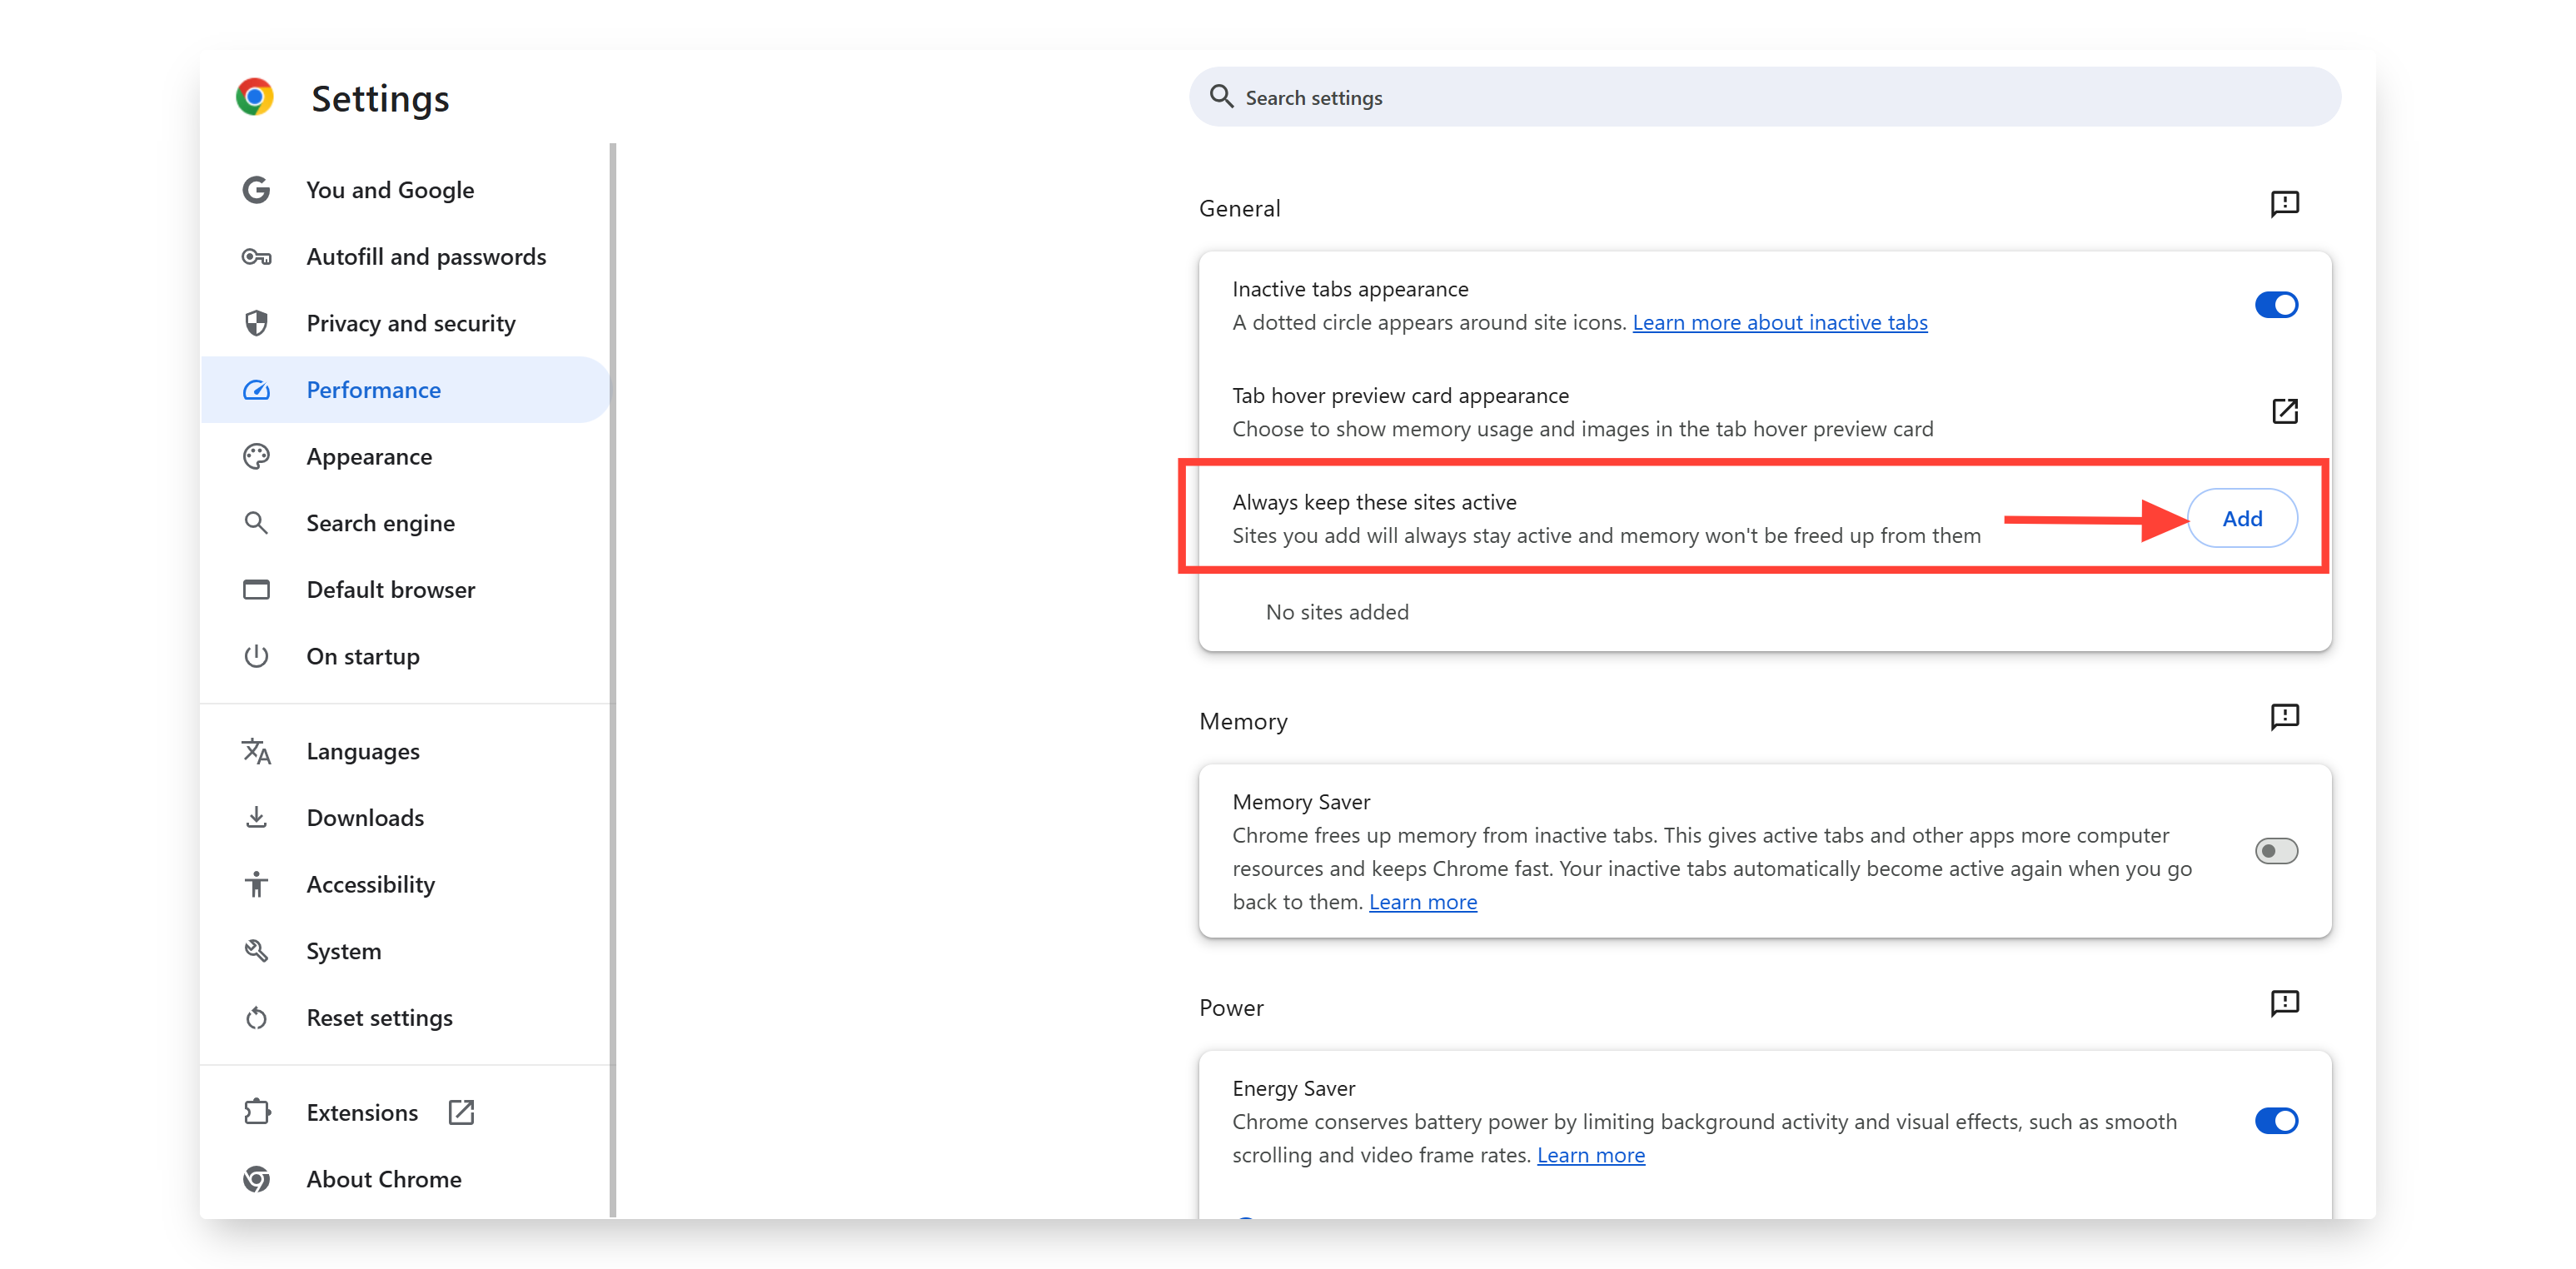Image resolution: width=2576 pixels, height=1269 pixels.
Task: Click the wrench icon for System
Action: click(x=256, y=951)
